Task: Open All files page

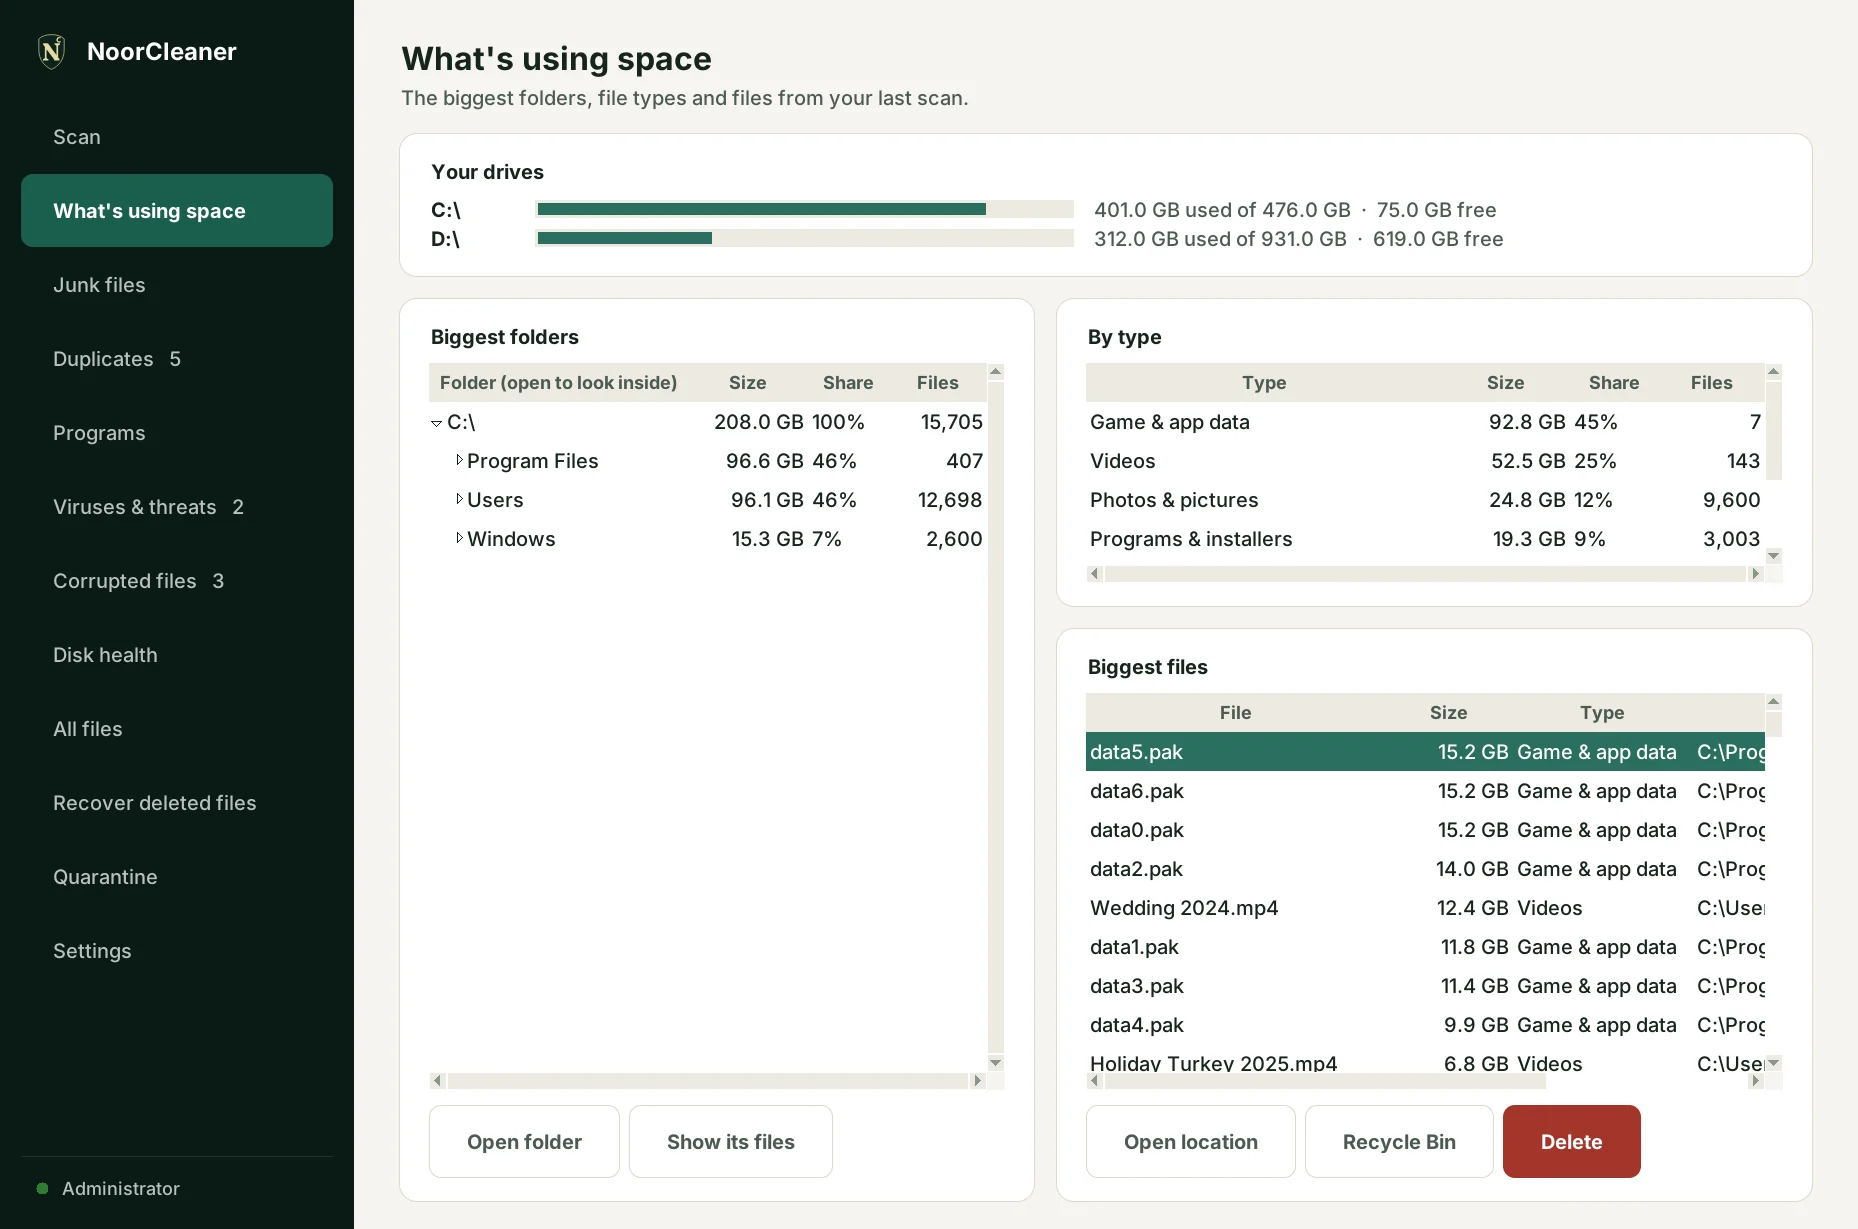Action: point(177,729)
